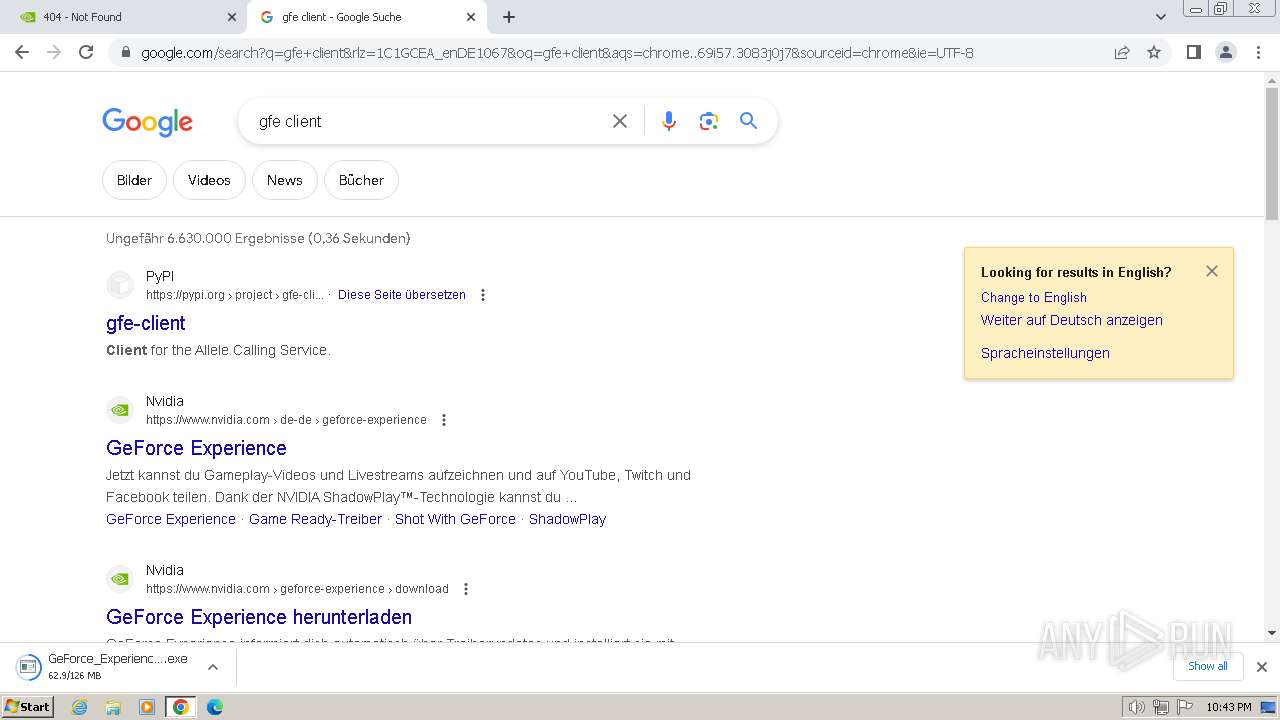This screenshot has height=720, width=1280.
Task: Dismiss the English results prompt
Action: [x=1212, y=271]
